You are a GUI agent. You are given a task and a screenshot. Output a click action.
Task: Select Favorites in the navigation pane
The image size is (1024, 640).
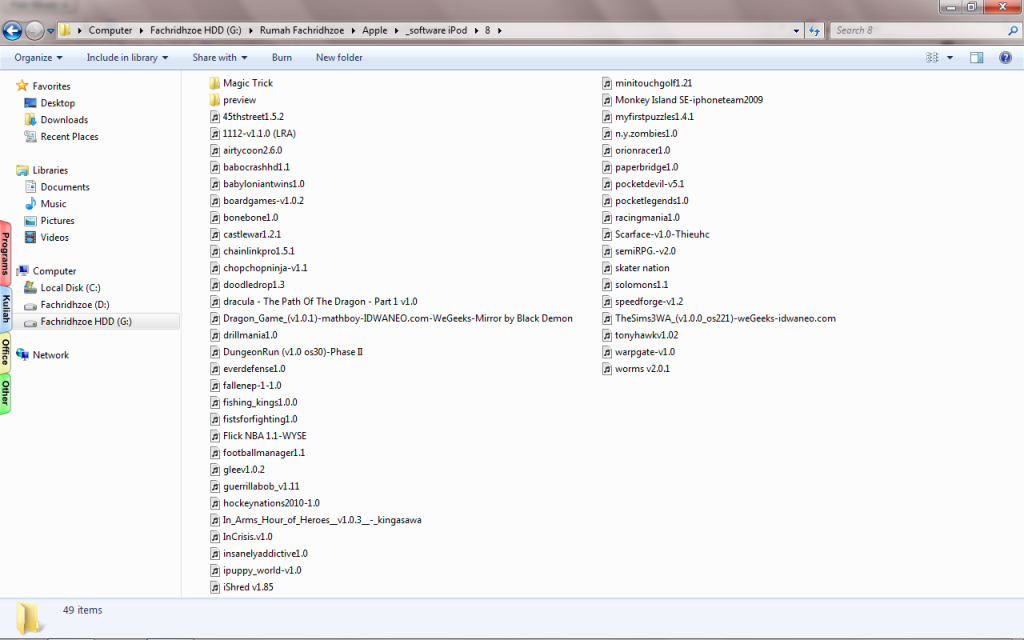(x=51, y=86)
